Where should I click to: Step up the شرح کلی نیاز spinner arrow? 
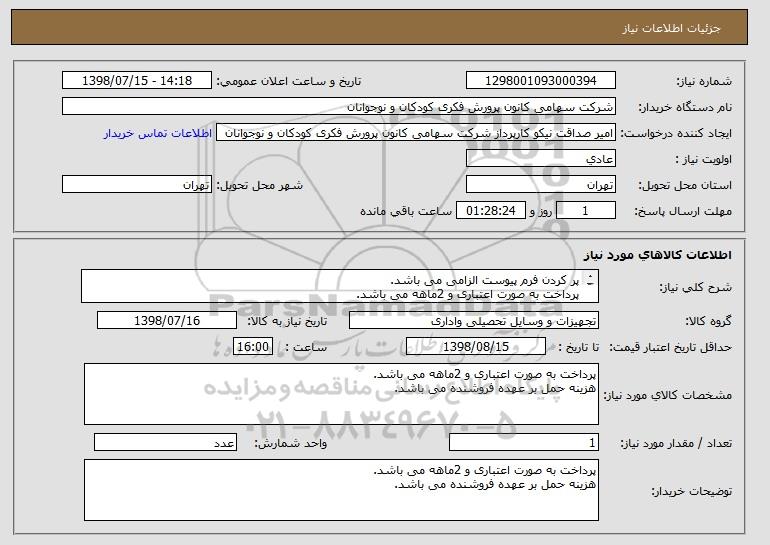tap(590, 277)
